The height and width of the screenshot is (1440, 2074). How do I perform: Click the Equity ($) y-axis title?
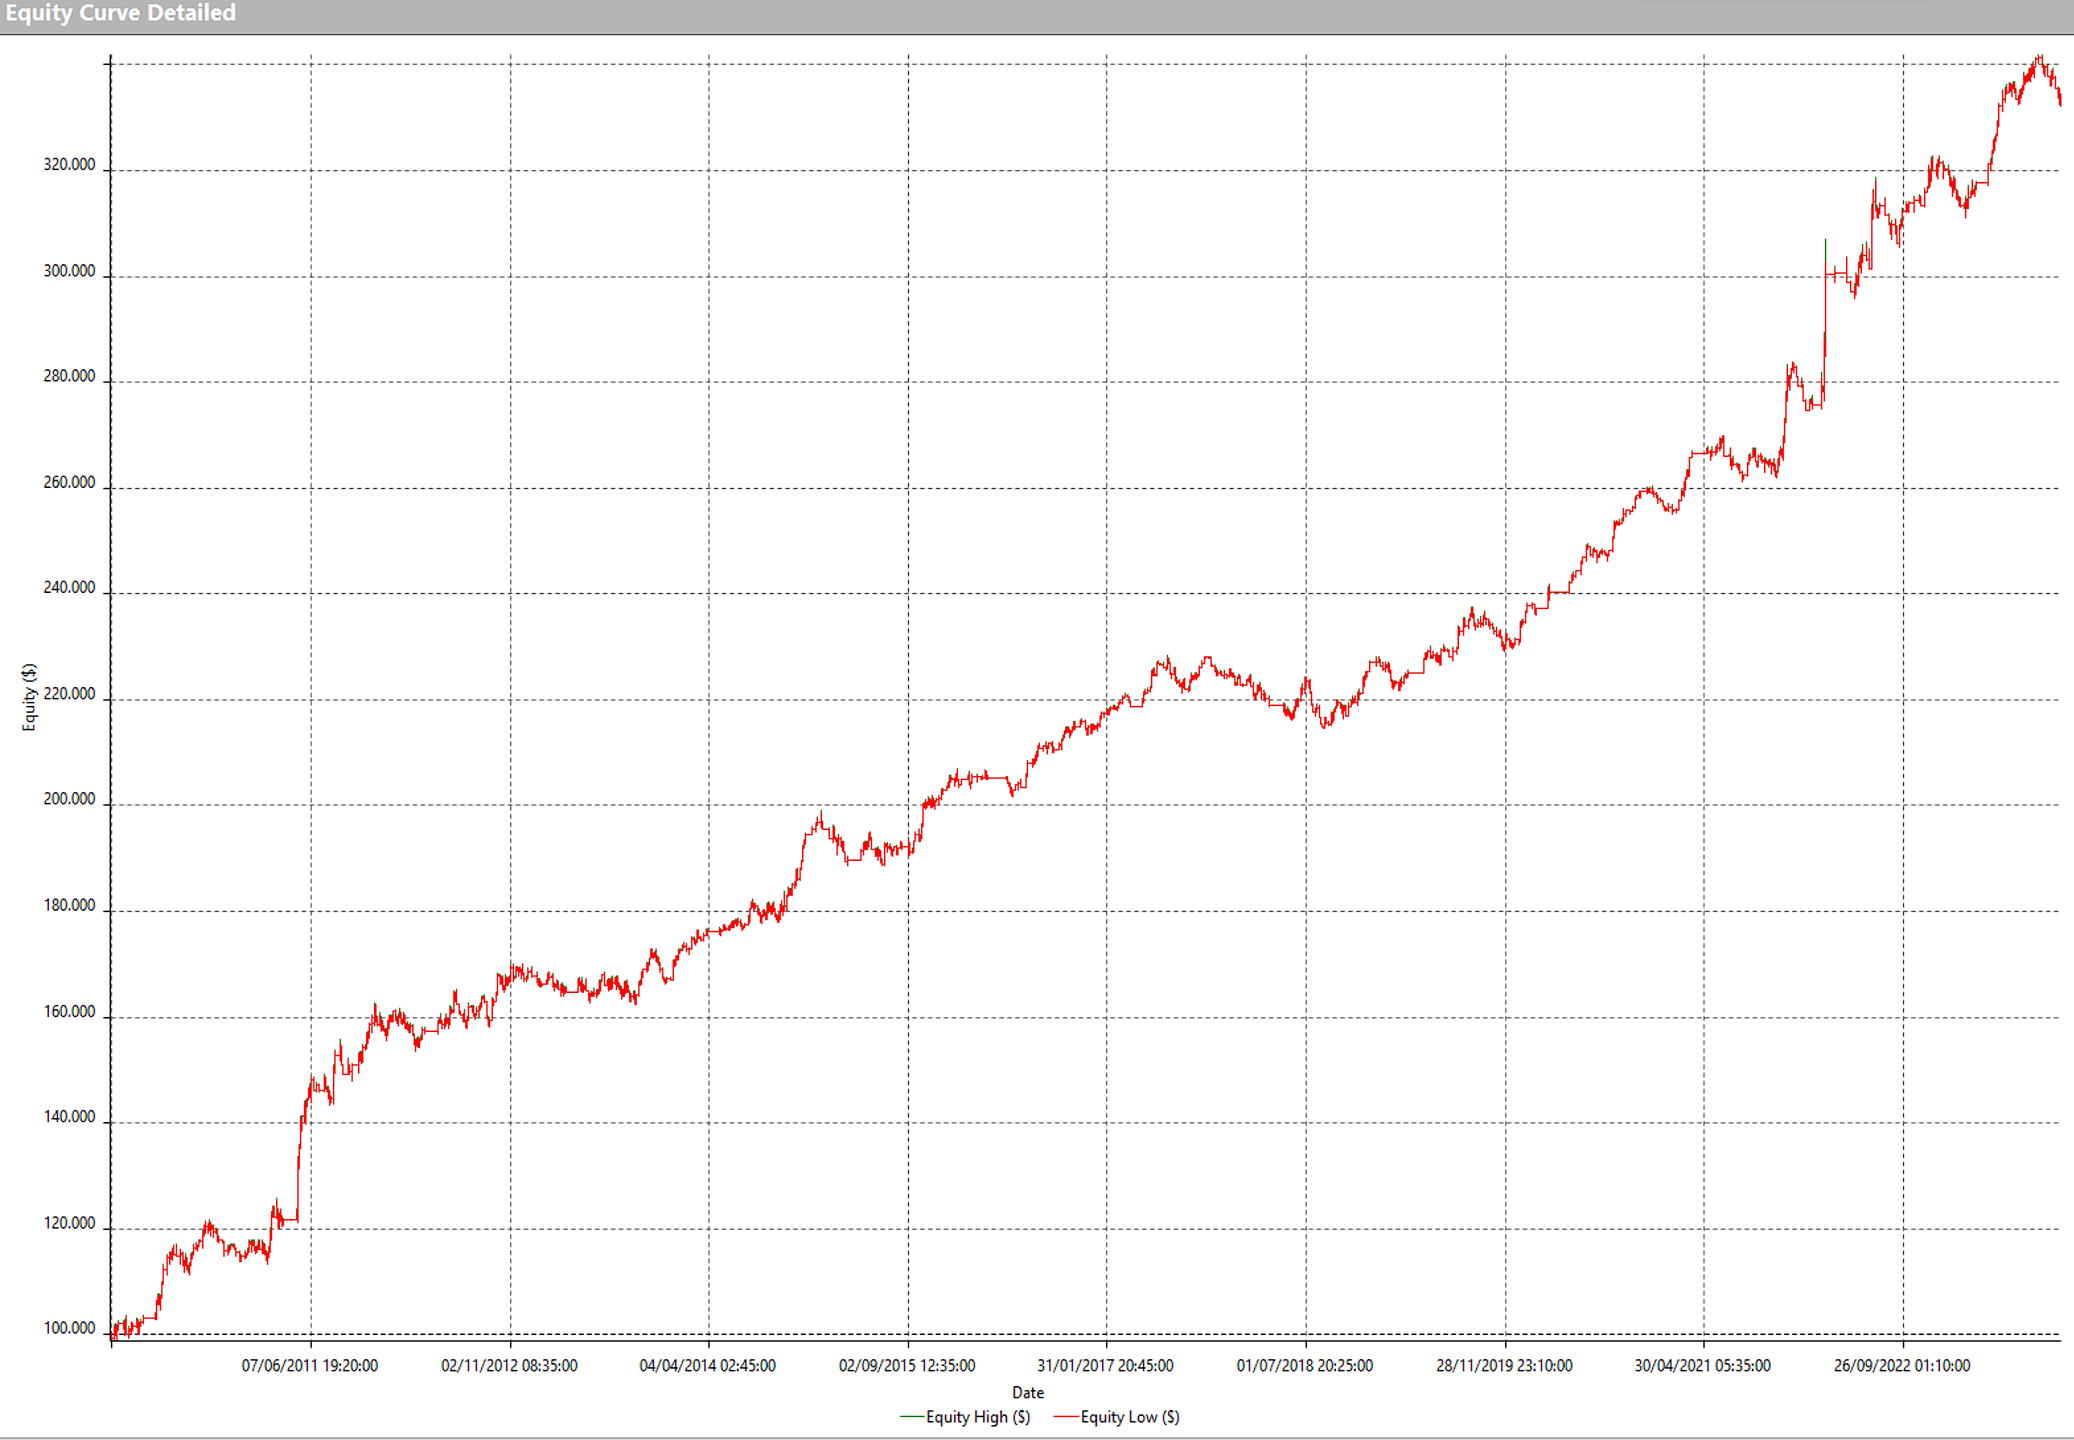point(29,697)
